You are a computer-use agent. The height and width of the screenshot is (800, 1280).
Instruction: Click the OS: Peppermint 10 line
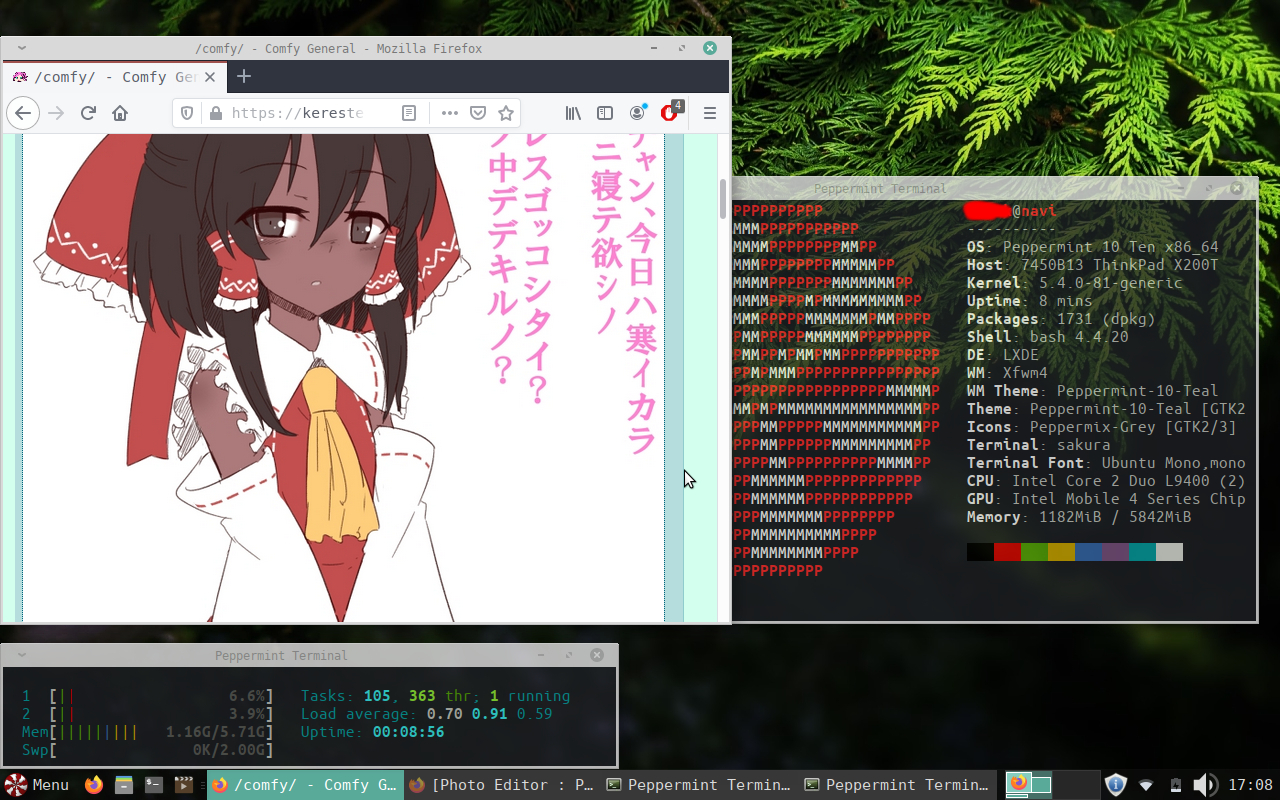click(x=1093, y=247)
